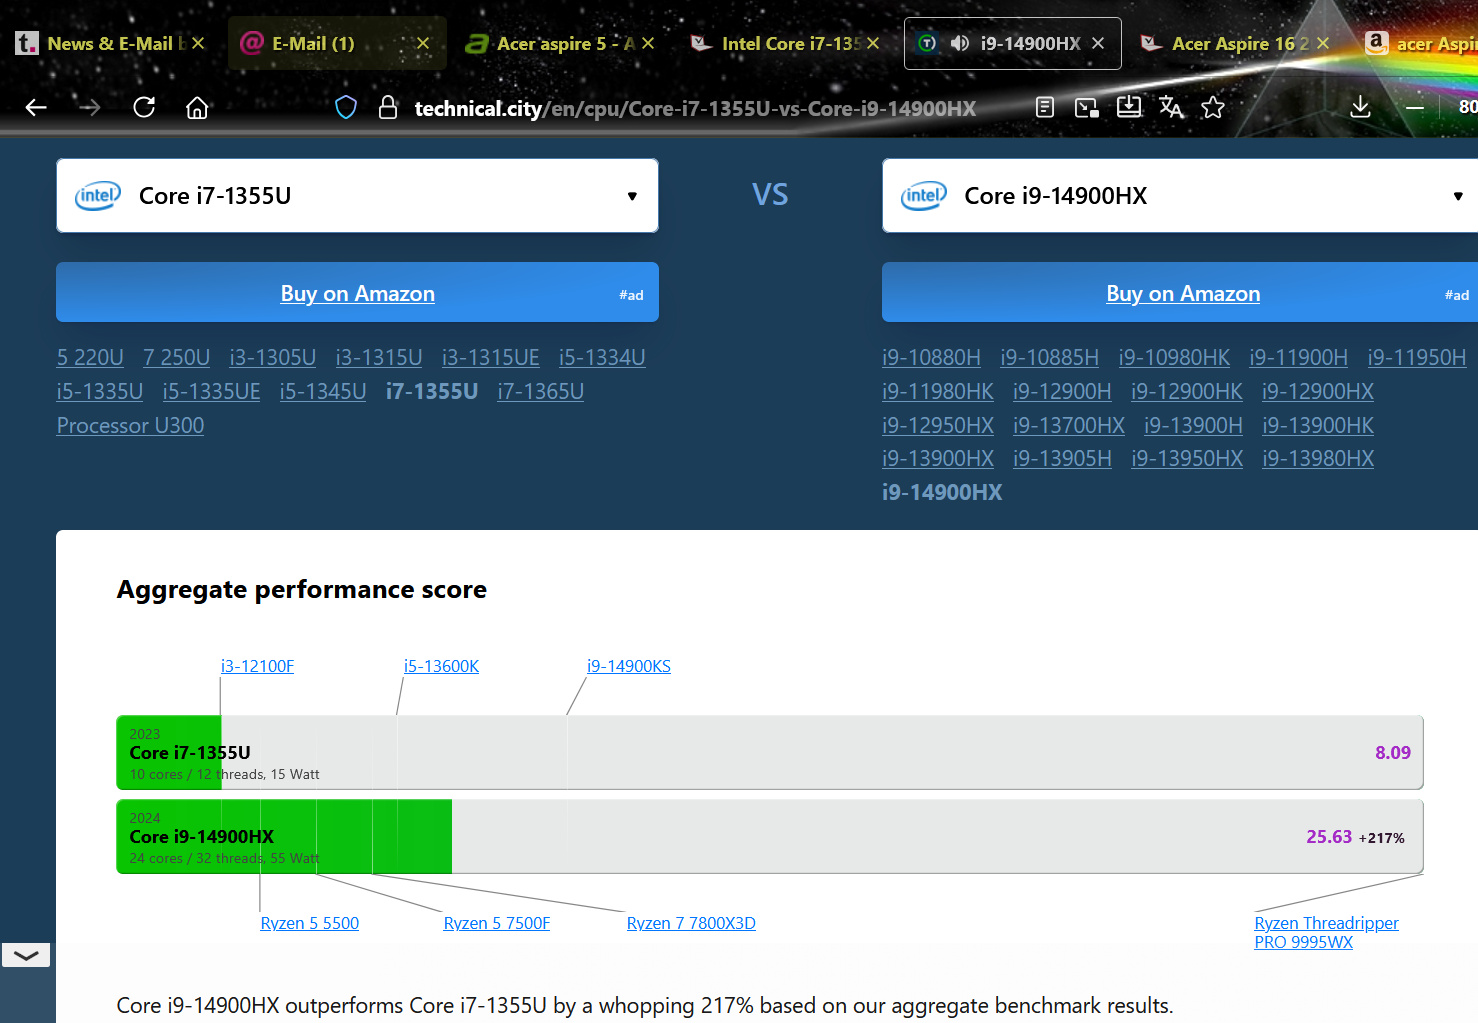
Task: Bookmark this page with the star
Action: (x=1213, y=107)
